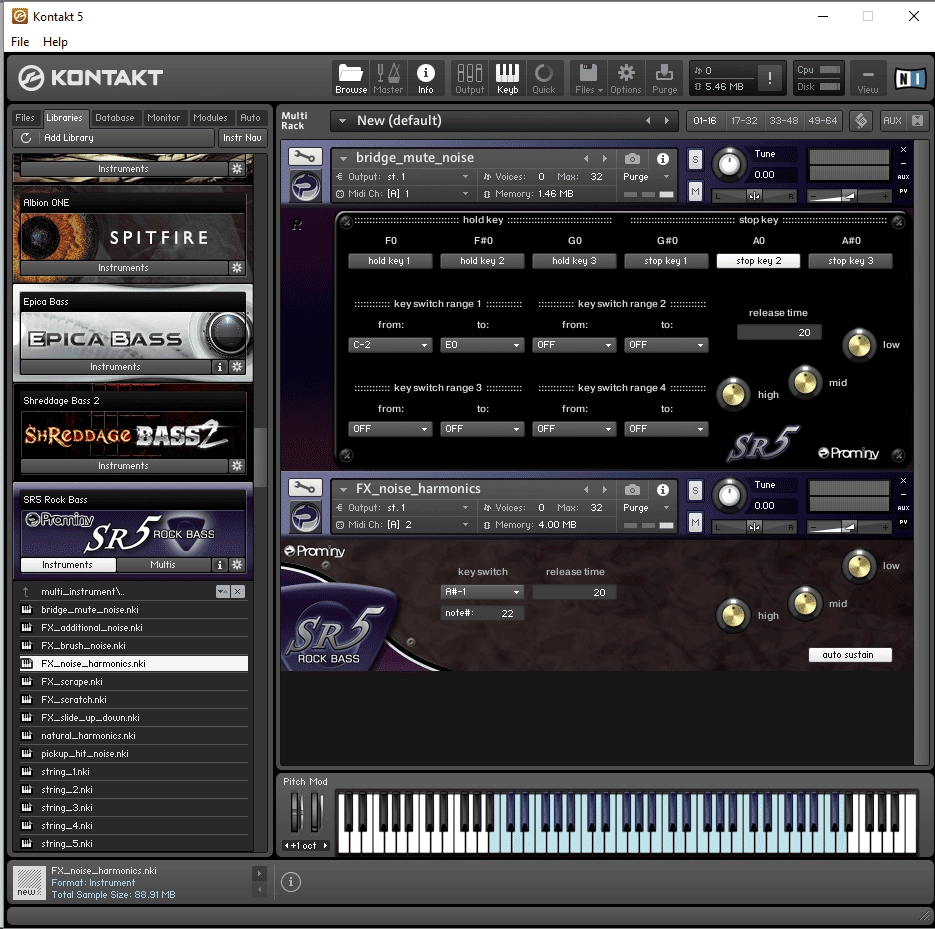Open the Options gear dialog
Viewport: 935px width, 929px height.
626,78
